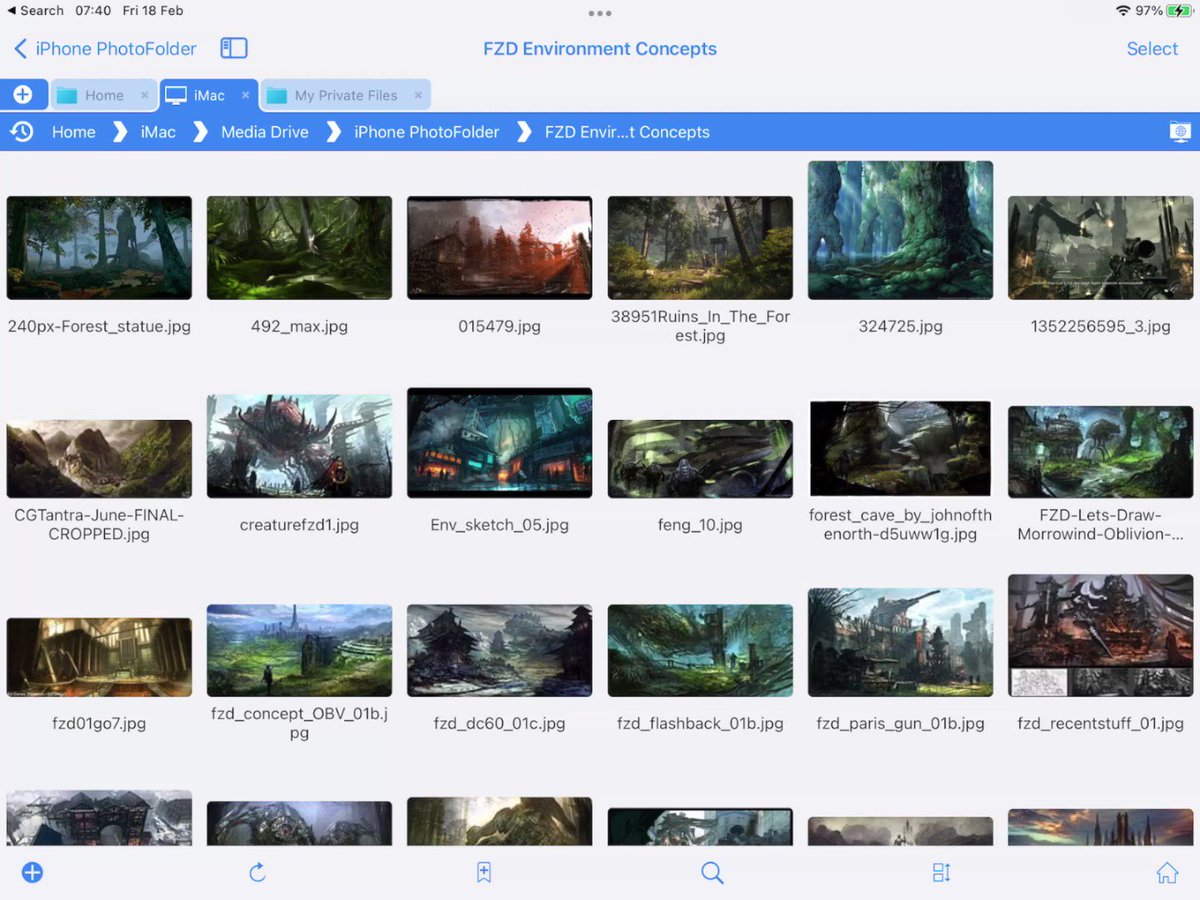Image resolution: width=1200 pixels, height=900 pixels.
Task: Add a bookmark for this folder
Action: point(484,873)
